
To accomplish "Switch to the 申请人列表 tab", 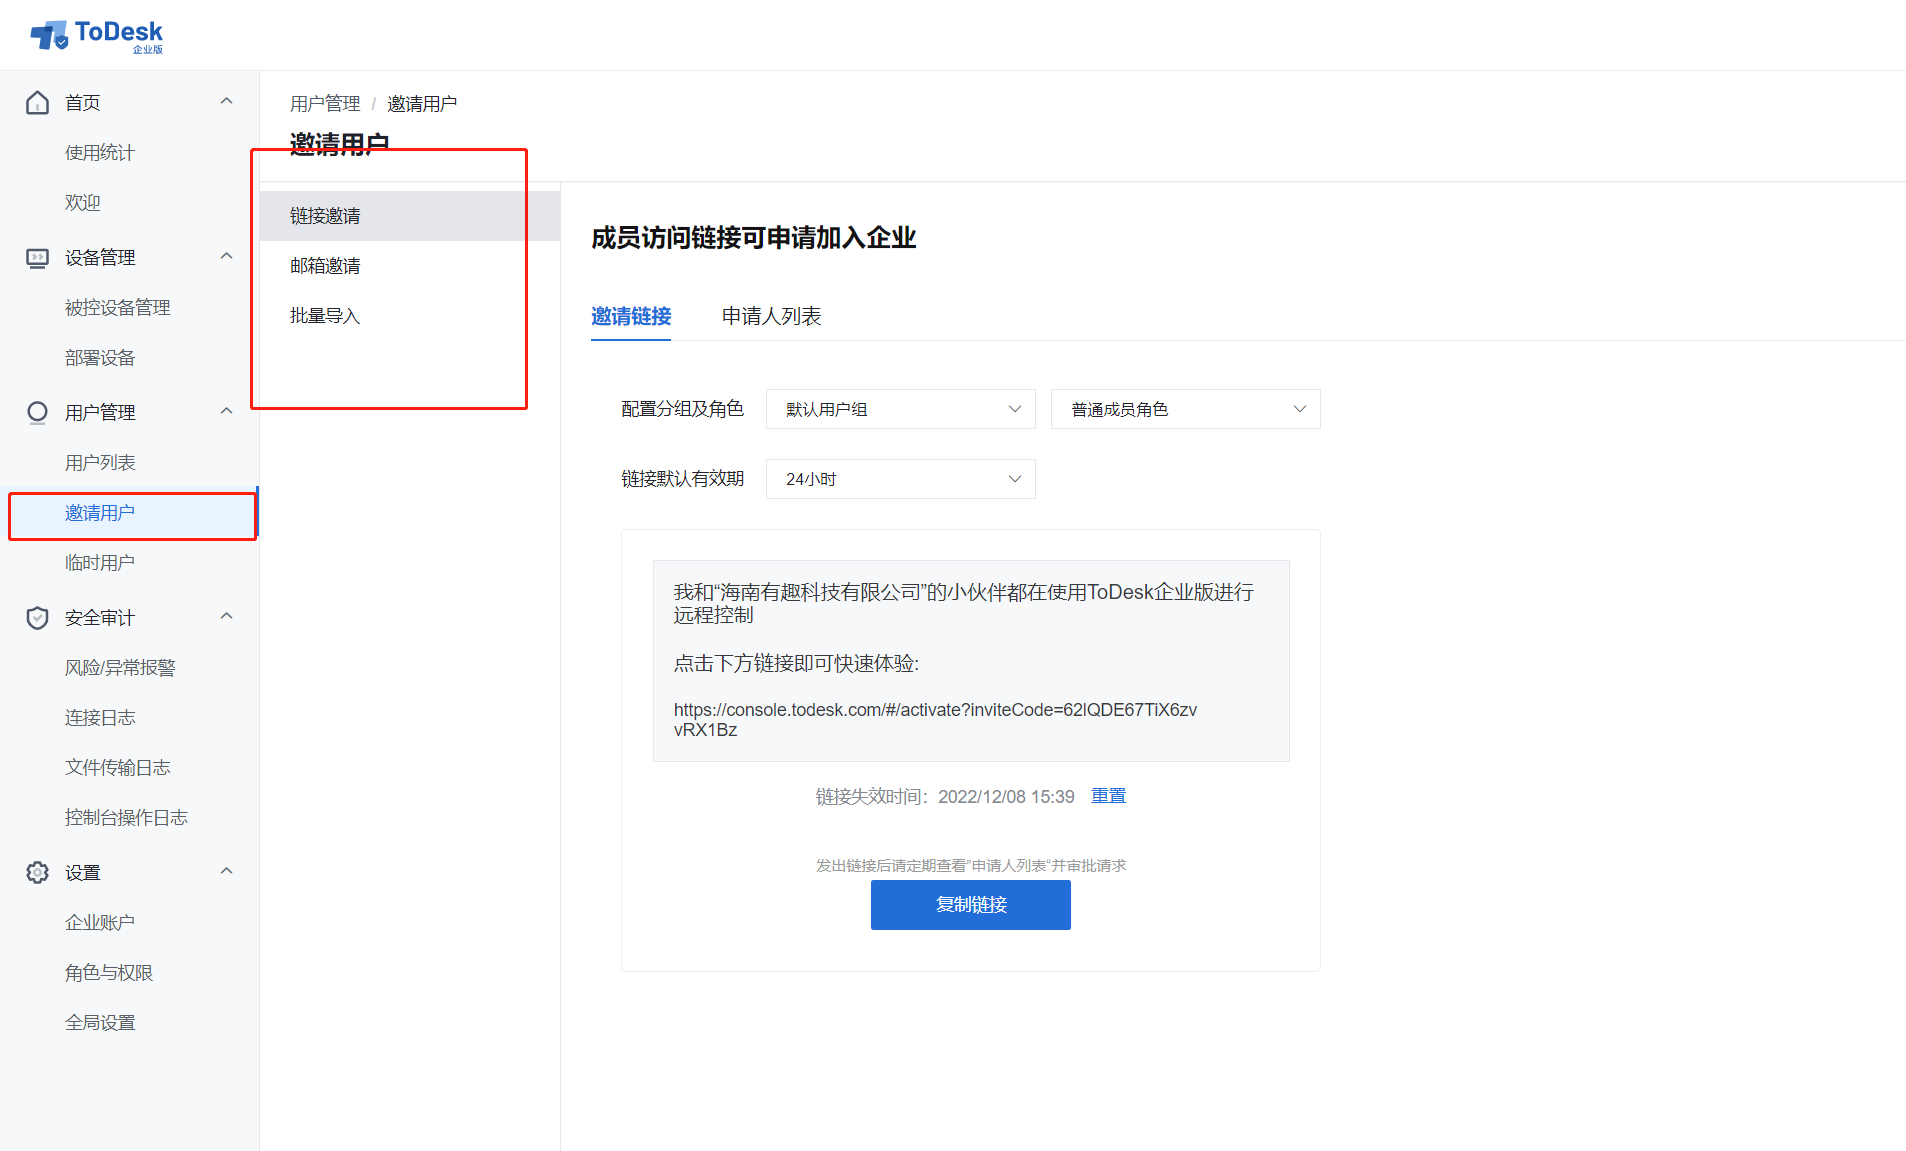I will 771,316.
